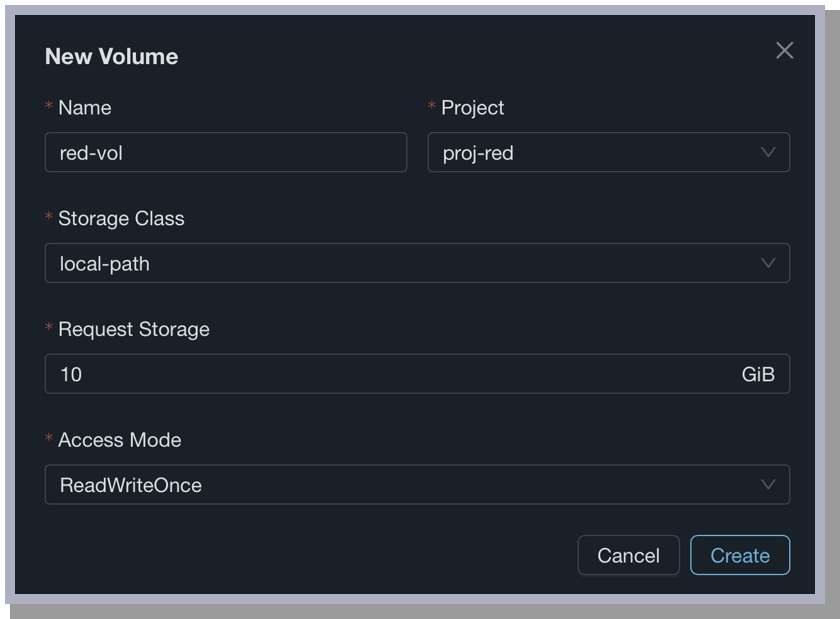The image size is (840, 619).
Task: Click the GiB unit suffix
Action: (758, 374)
